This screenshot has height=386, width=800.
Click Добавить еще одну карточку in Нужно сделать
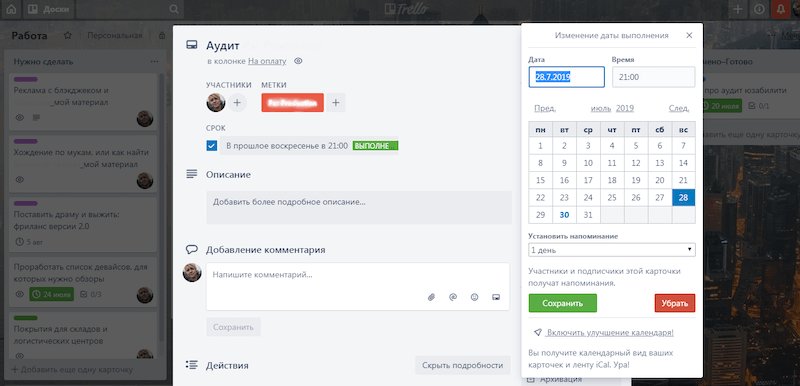click(x=72, y=369)
